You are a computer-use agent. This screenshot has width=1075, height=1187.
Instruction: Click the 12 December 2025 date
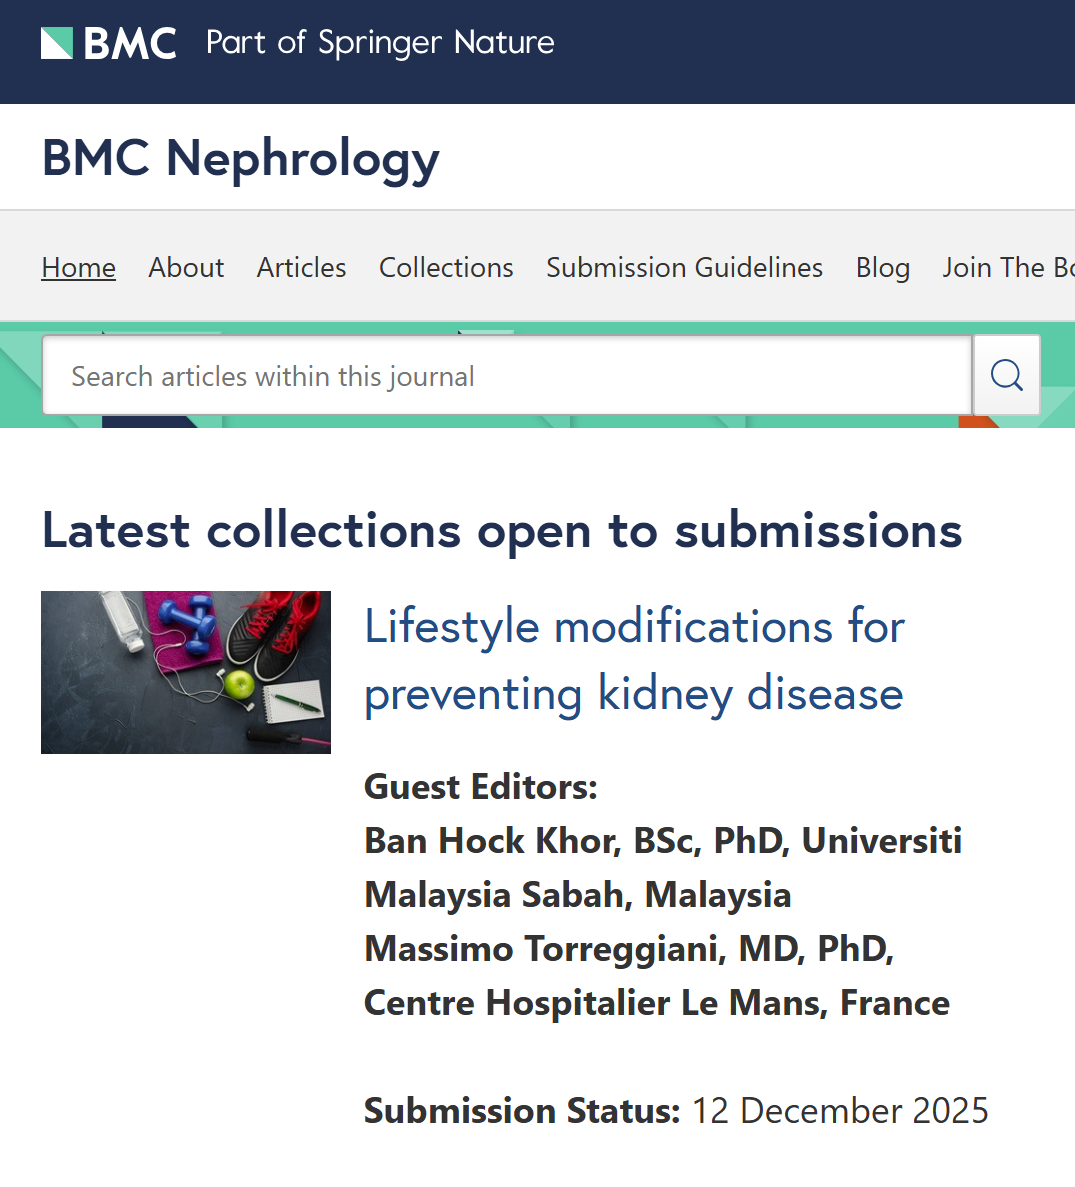click(840, 1111)
